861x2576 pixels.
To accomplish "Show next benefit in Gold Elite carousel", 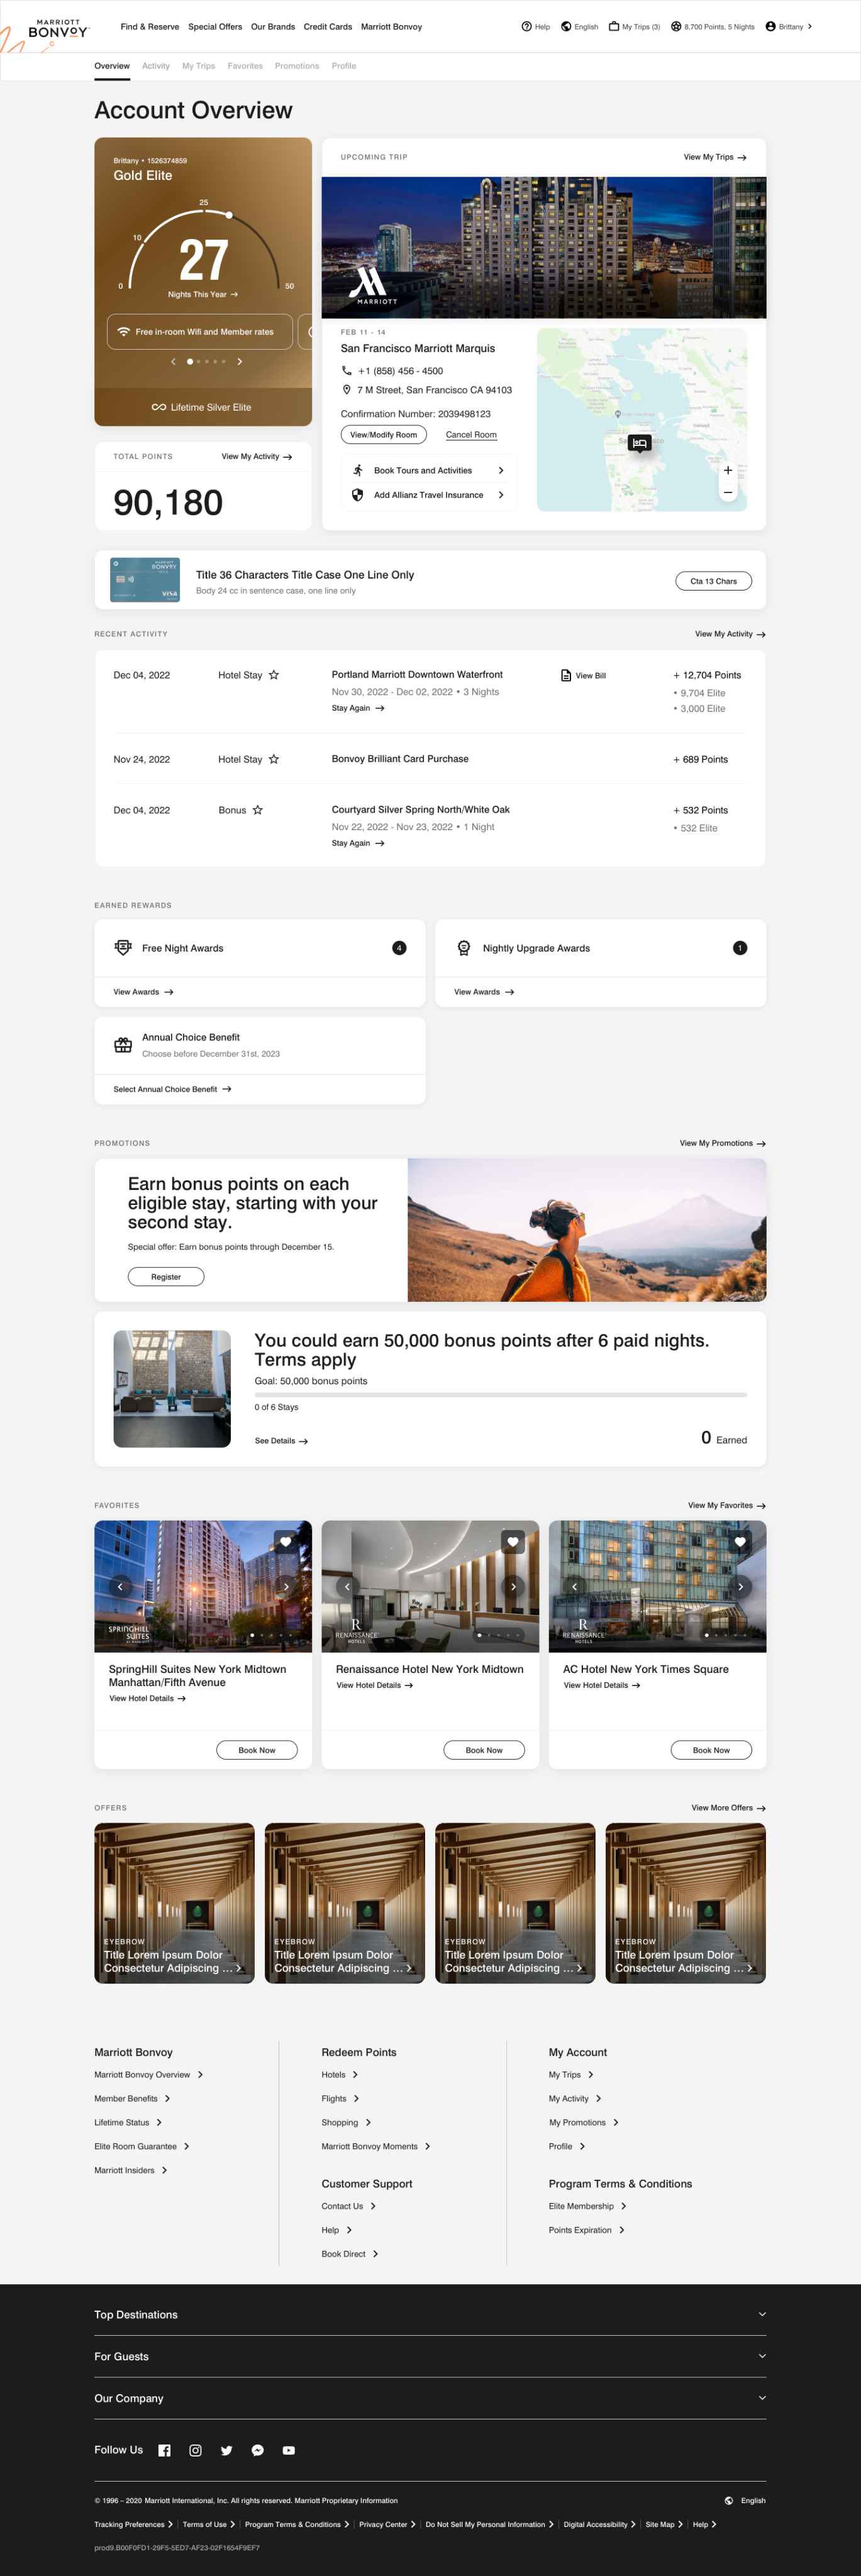I will click(240, 362).
